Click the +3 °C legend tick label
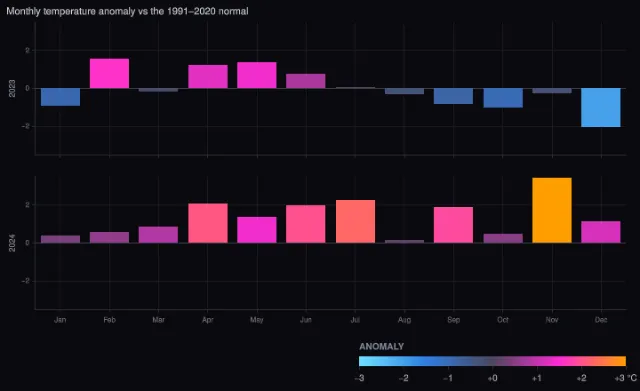640x391 pixels. pos(626,378)
